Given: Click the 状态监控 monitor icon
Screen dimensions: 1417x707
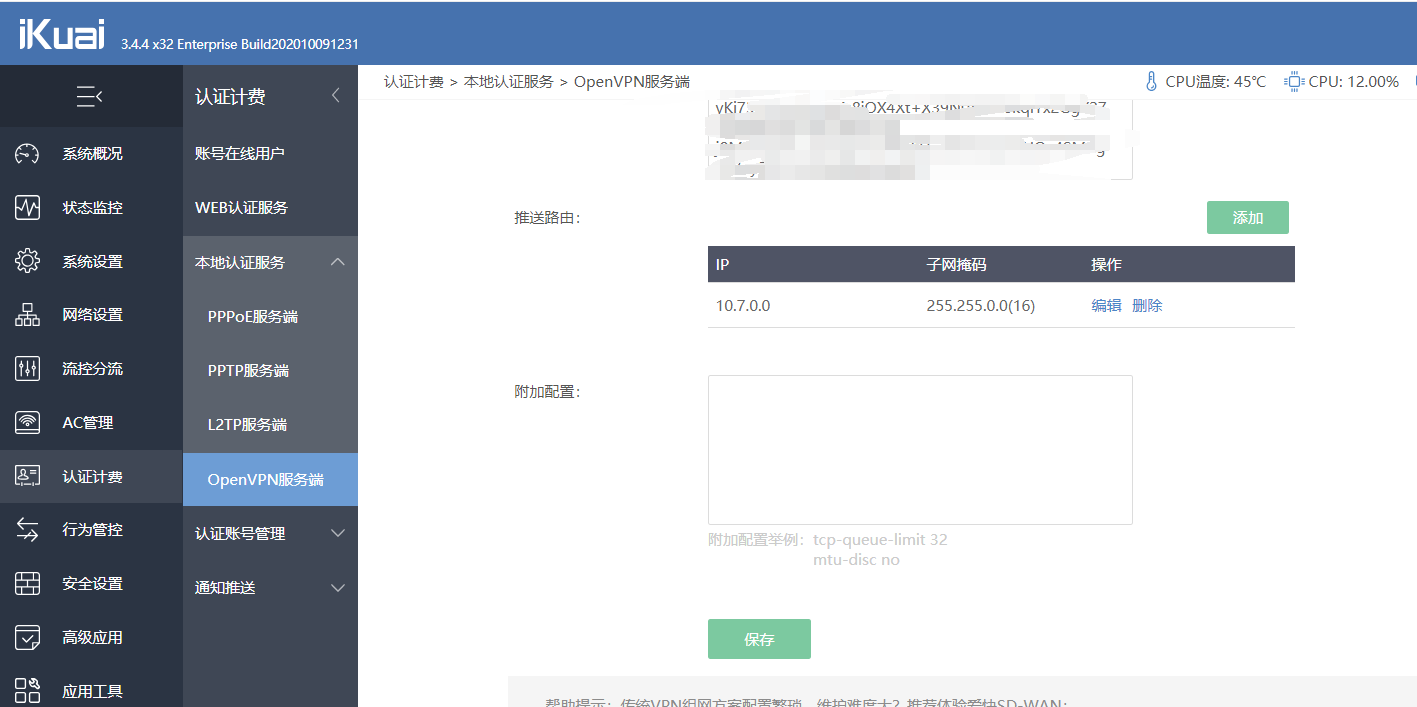Looking at the screenshot, I should [27, 208].
